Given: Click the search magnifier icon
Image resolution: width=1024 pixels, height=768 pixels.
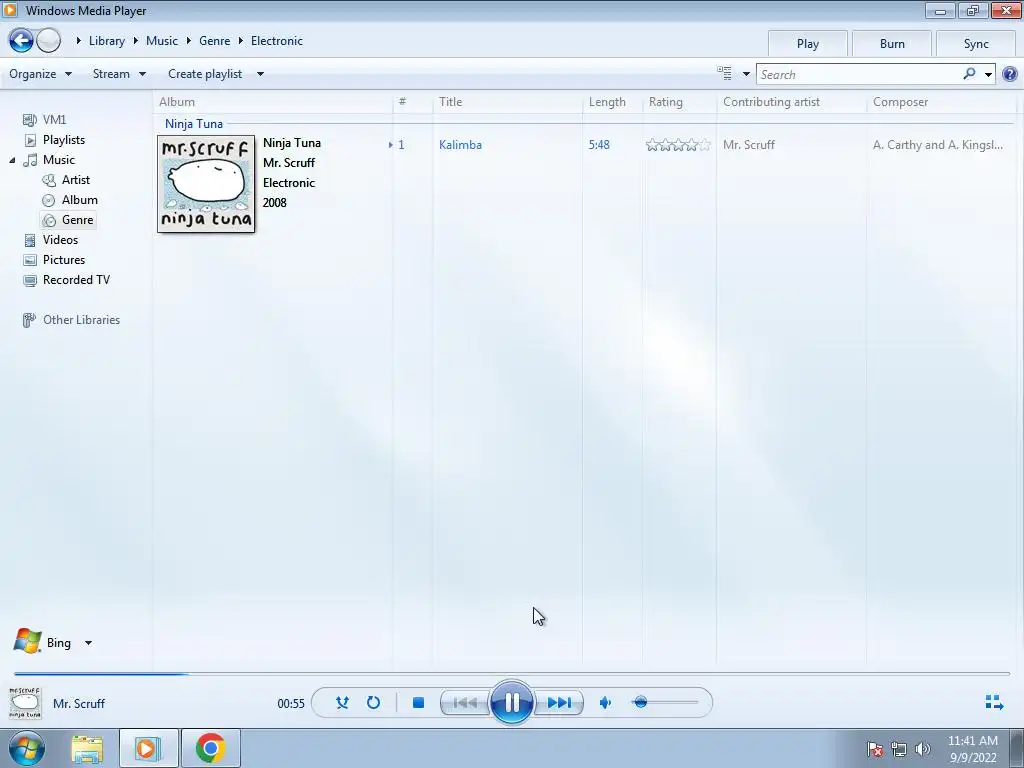Looking at the screenshot, I should [x=969, y=74].
